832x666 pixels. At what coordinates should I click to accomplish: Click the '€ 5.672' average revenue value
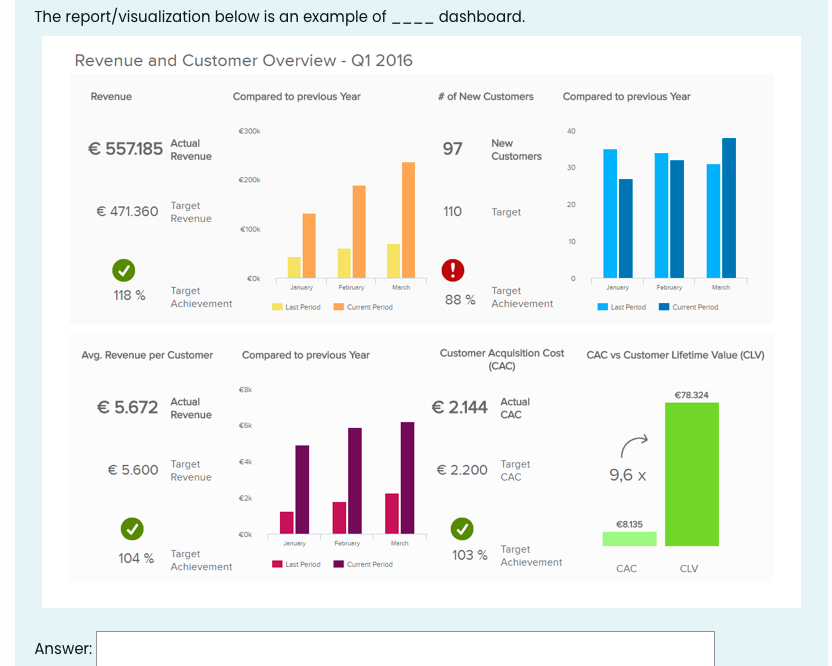(127, 407)
